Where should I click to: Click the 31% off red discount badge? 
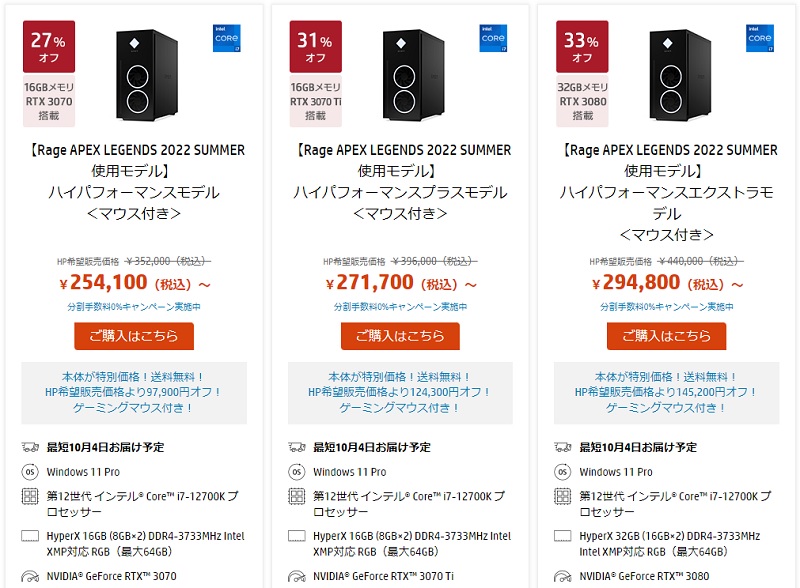click(315, 46)
